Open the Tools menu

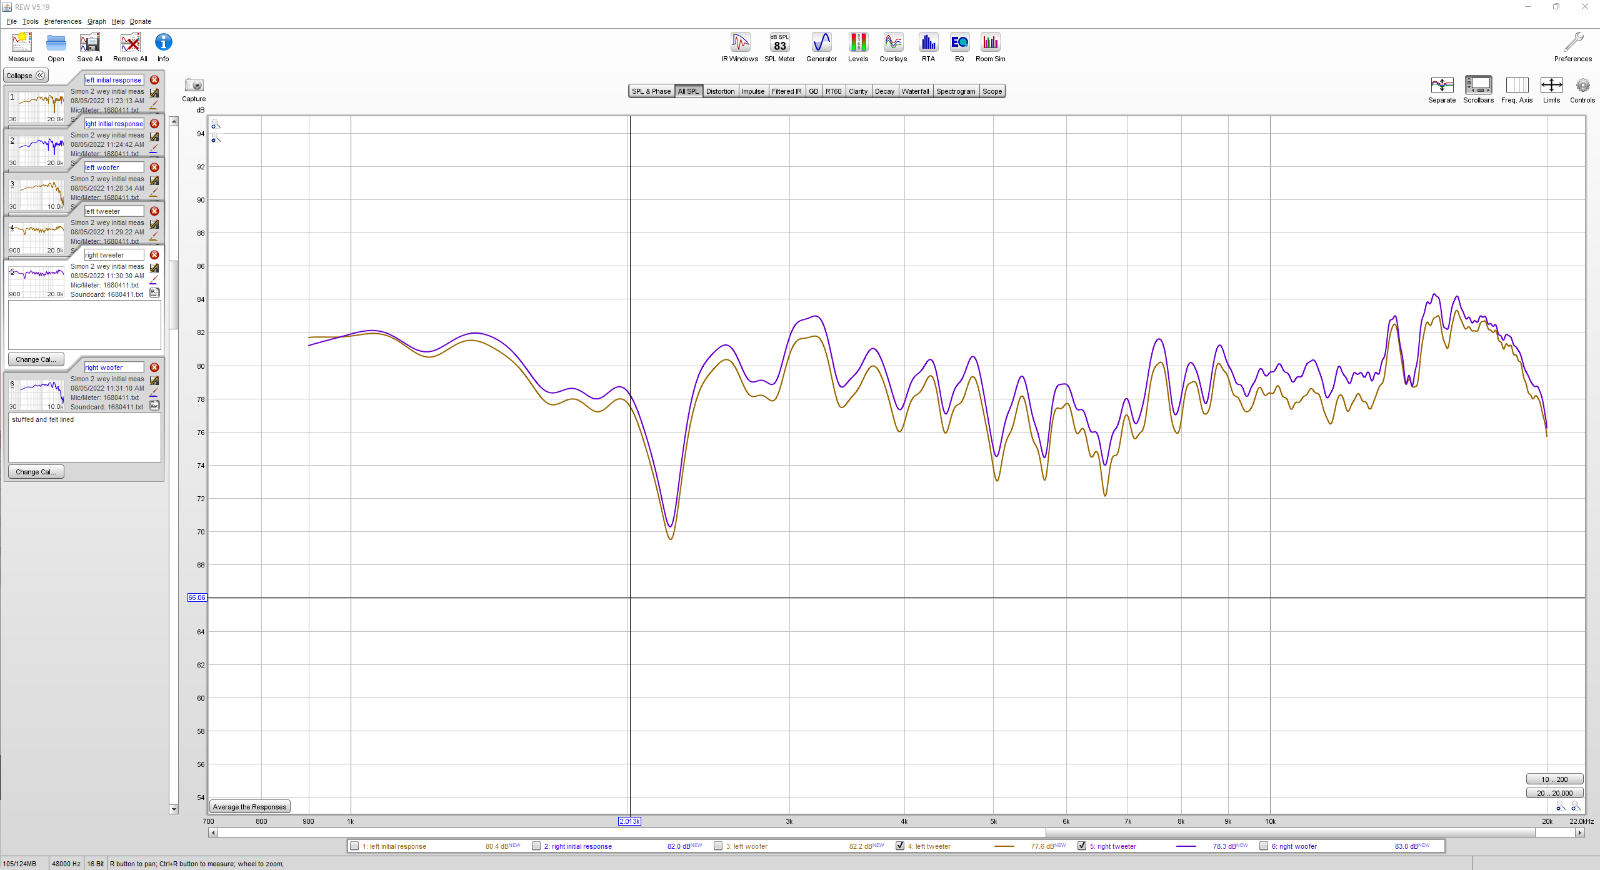[x=31, y=21]
